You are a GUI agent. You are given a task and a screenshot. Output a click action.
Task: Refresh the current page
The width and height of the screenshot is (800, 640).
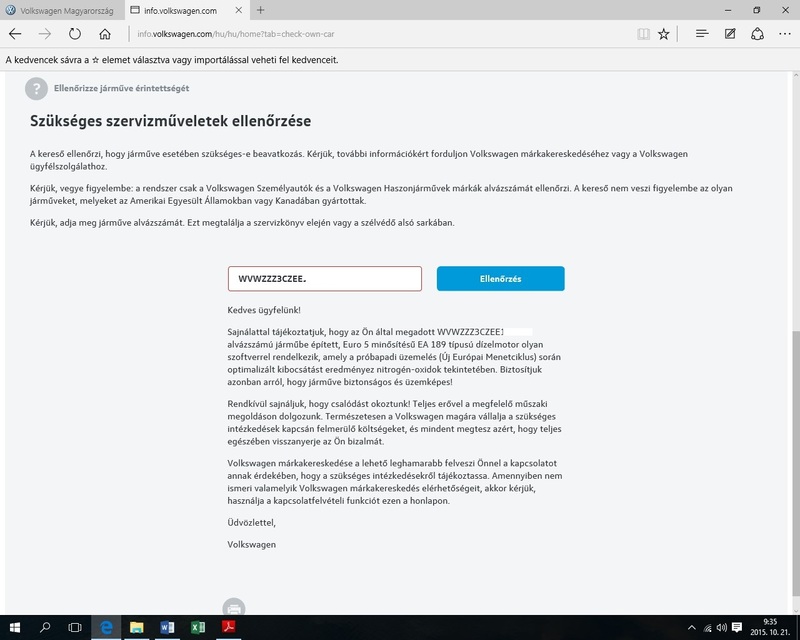pyautogui.click(x=74, y=34)
